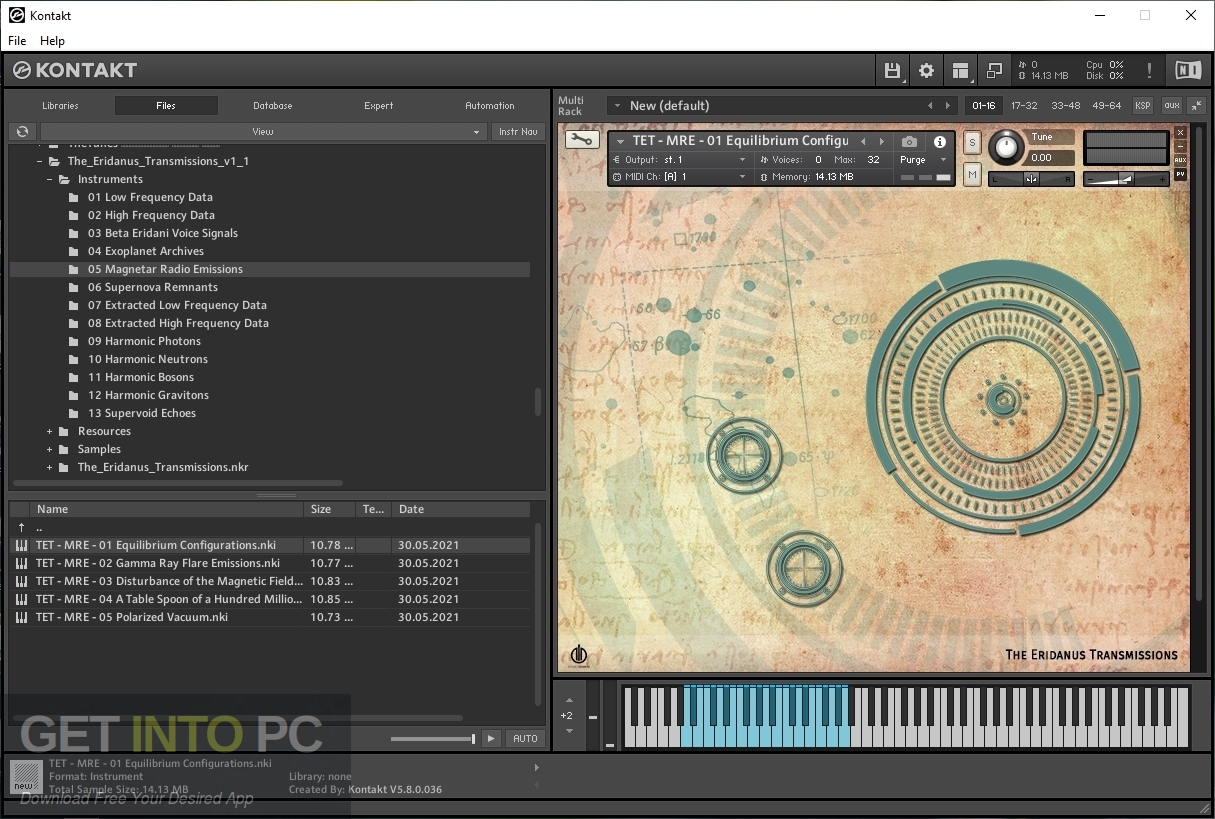Play the sample preview button
The height and width of the screenshot is (819, 1215).
490,738
